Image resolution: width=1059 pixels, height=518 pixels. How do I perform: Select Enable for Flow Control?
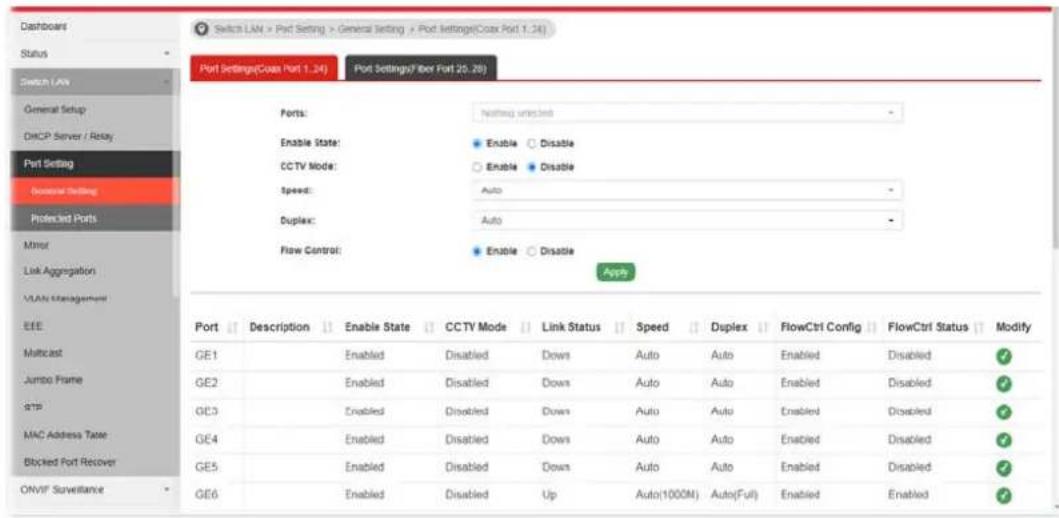click(x=477, y=251)
